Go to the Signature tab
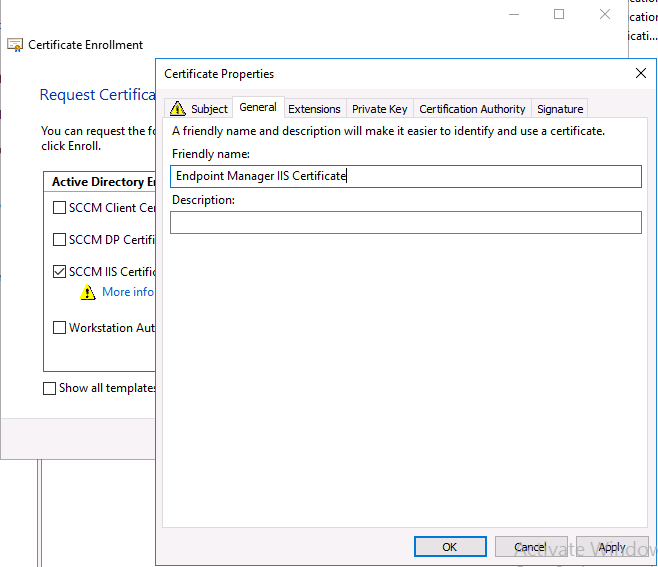Image resolution: width=658 pixels, height=567 pixels. coord(560,109)
